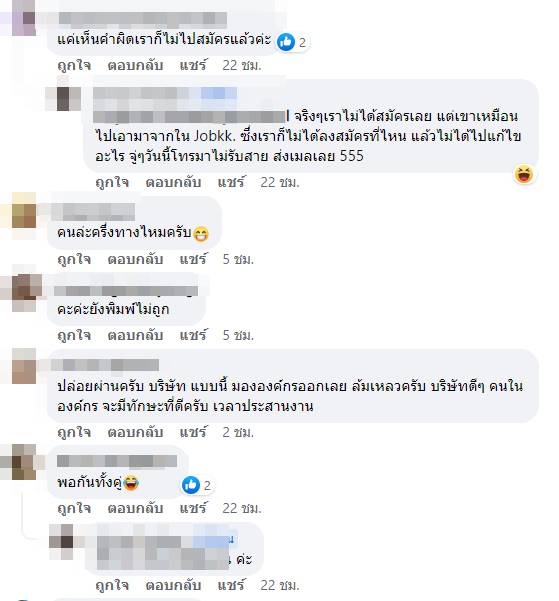Reply to the comment คนละครึ่งทางไหมครับ
559x601 pixels.
[x=135, y=259]
